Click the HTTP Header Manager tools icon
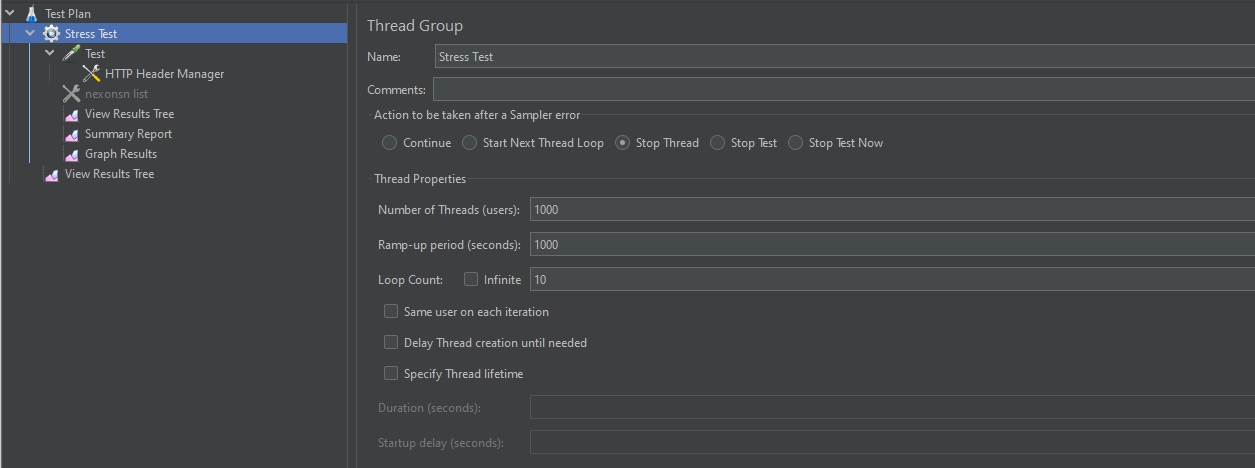This screenshot has width=1255, height=468. [x=91, y=74]
